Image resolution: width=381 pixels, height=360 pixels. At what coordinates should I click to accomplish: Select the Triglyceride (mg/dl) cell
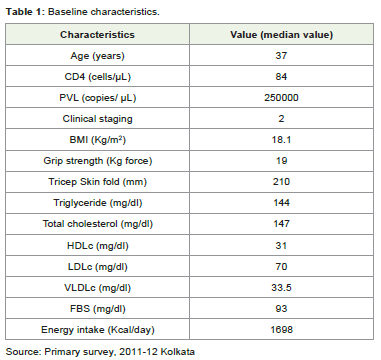point(97,203)
